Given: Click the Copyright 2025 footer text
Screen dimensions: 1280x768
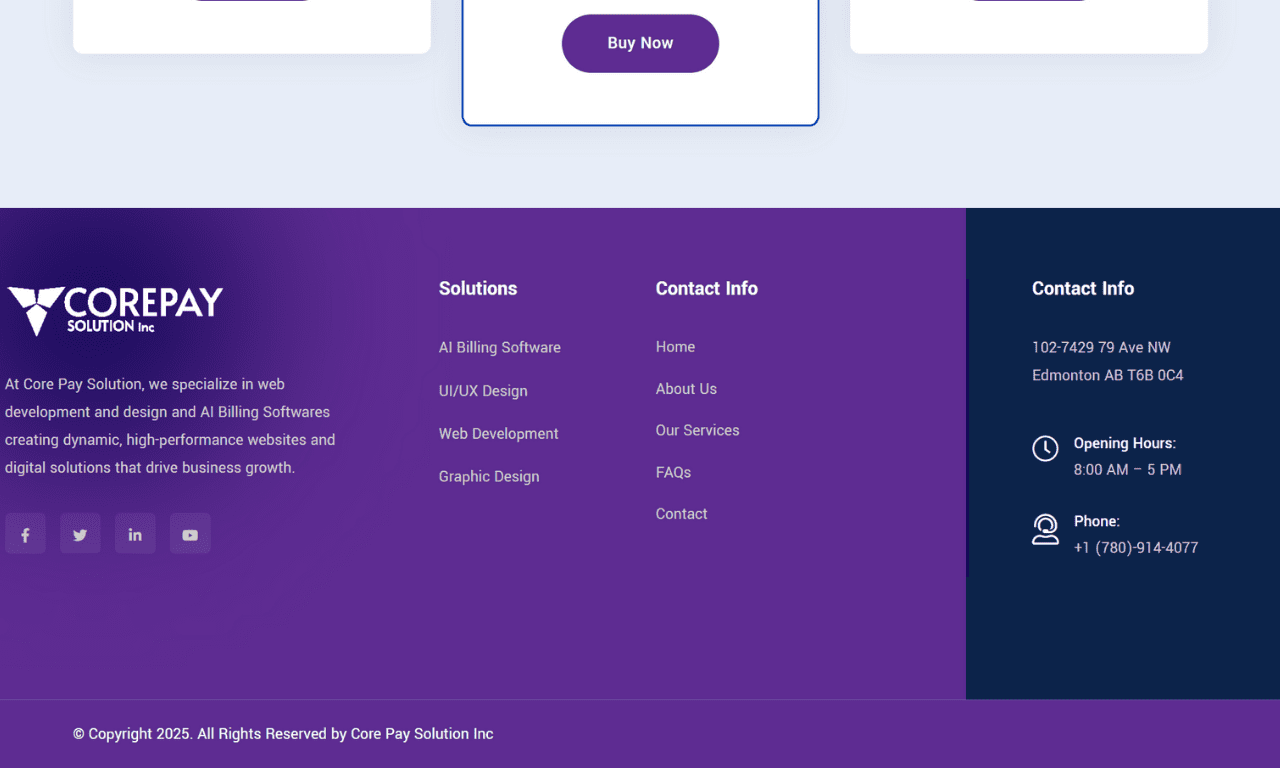Looking at the screenshot, I should (x=283, y=734).
